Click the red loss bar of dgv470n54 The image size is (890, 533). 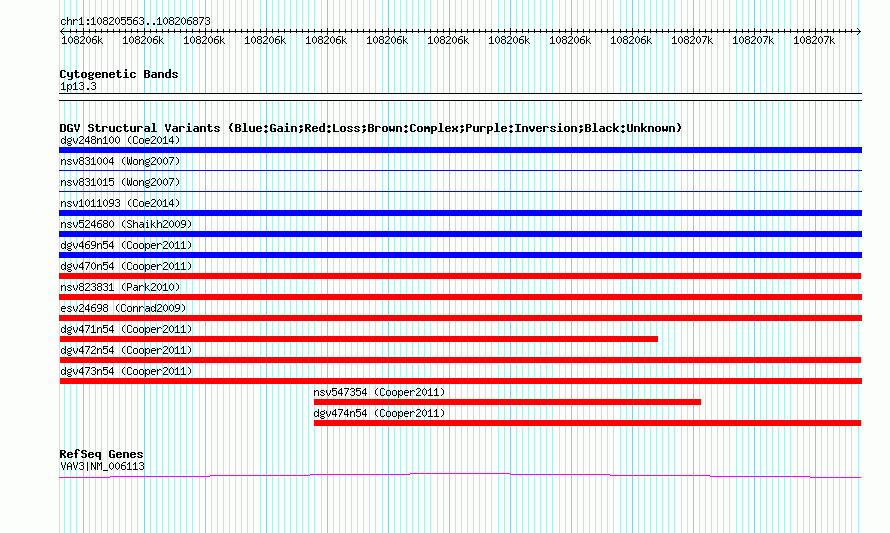click(460, 276)
